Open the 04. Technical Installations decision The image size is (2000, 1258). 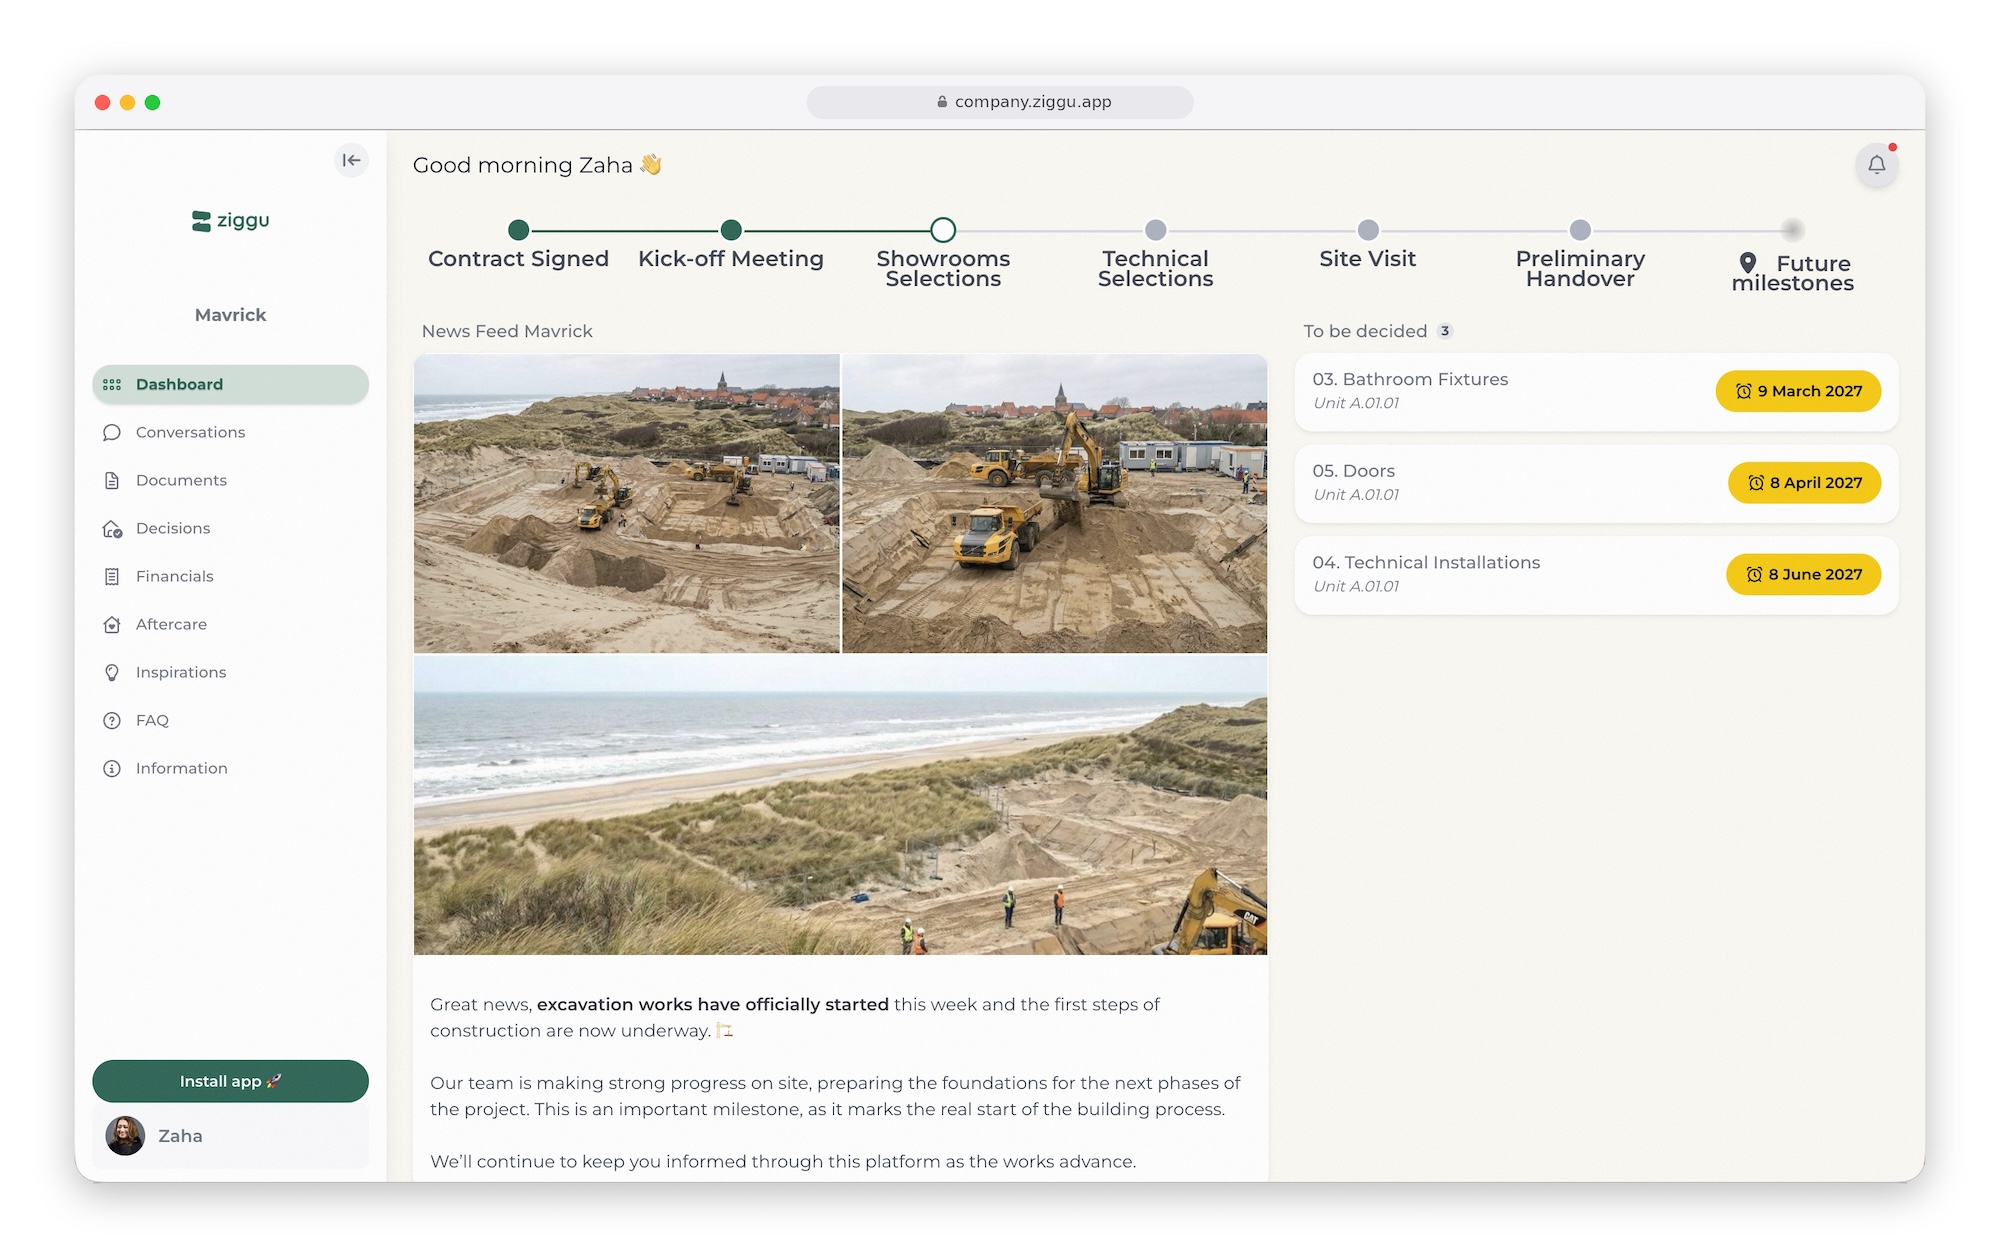1596,576
